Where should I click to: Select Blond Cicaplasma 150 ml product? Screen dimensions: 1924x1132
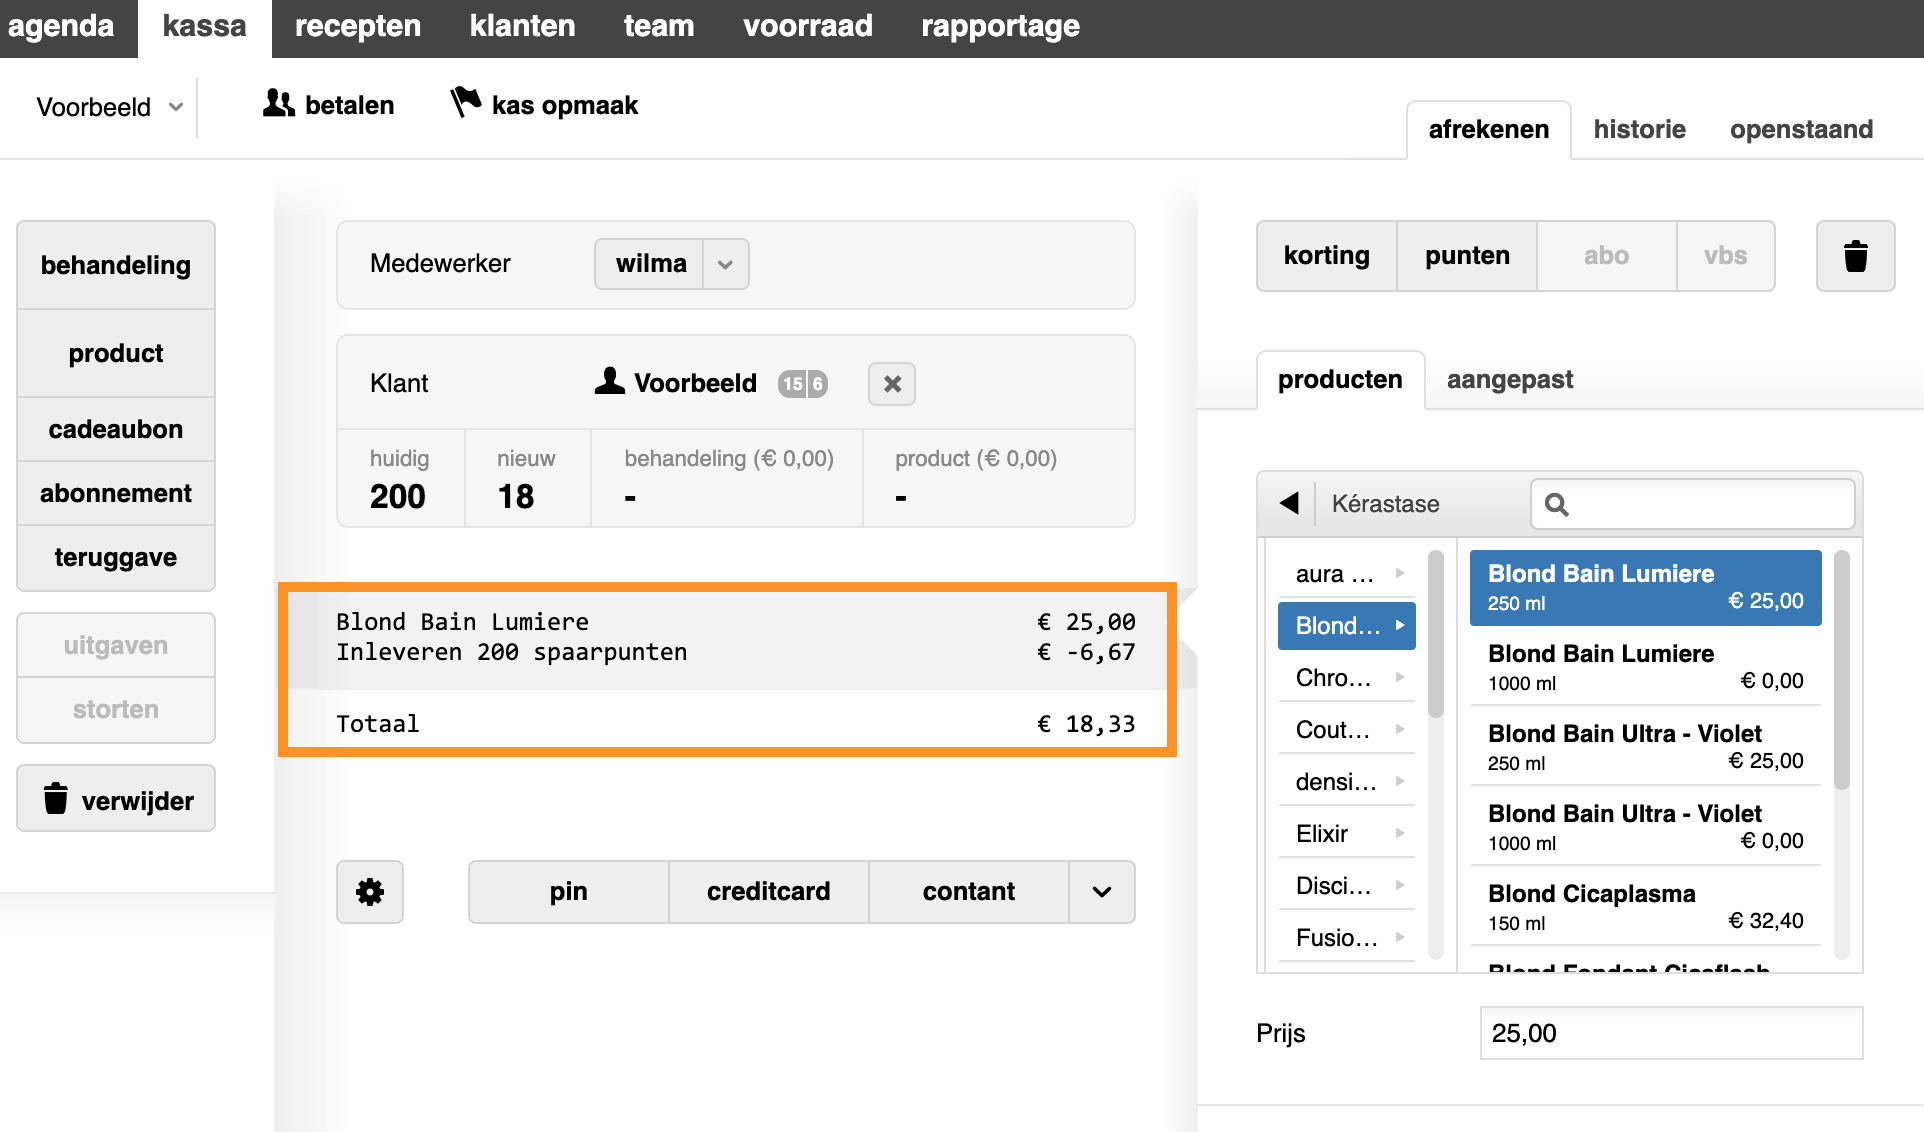(x=1645, y=906)
